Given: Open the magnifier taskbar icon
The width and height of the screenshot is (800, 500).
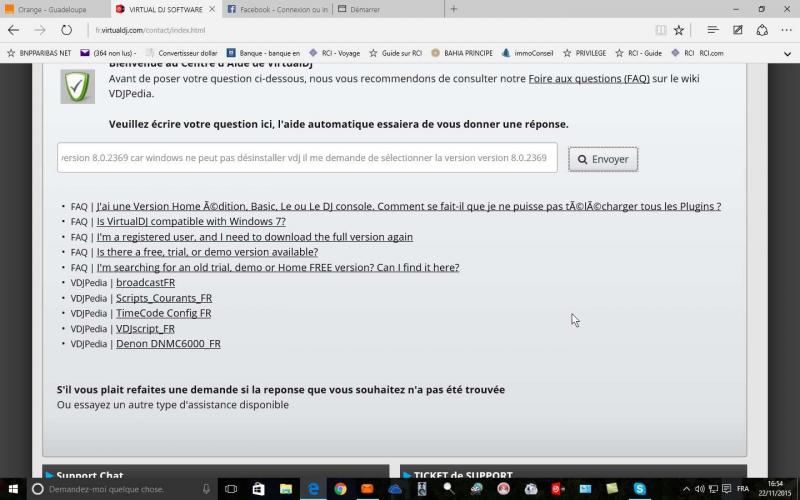Looking at the screenshot, I should [449, 489].
